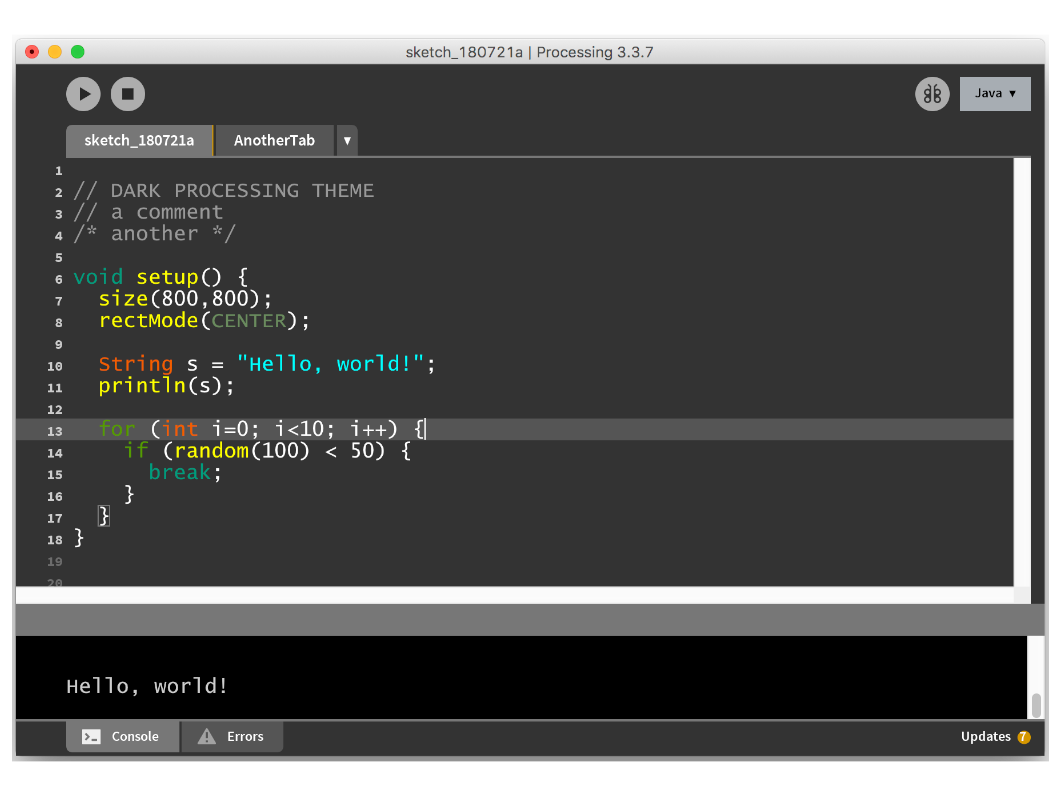This screenshot has width=1057, height=795.
Task: Click the rectMode function call
Action: pyautogui.click(x=150, y=321)
